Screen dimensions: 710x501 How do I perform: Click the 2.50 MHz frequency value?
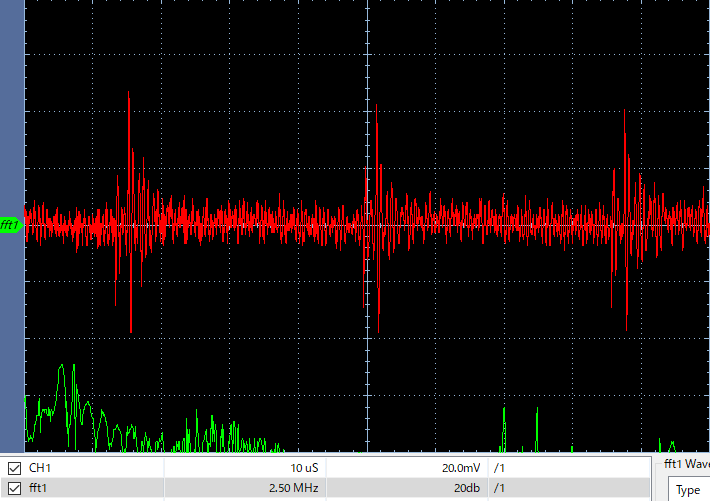coord(293,488)
